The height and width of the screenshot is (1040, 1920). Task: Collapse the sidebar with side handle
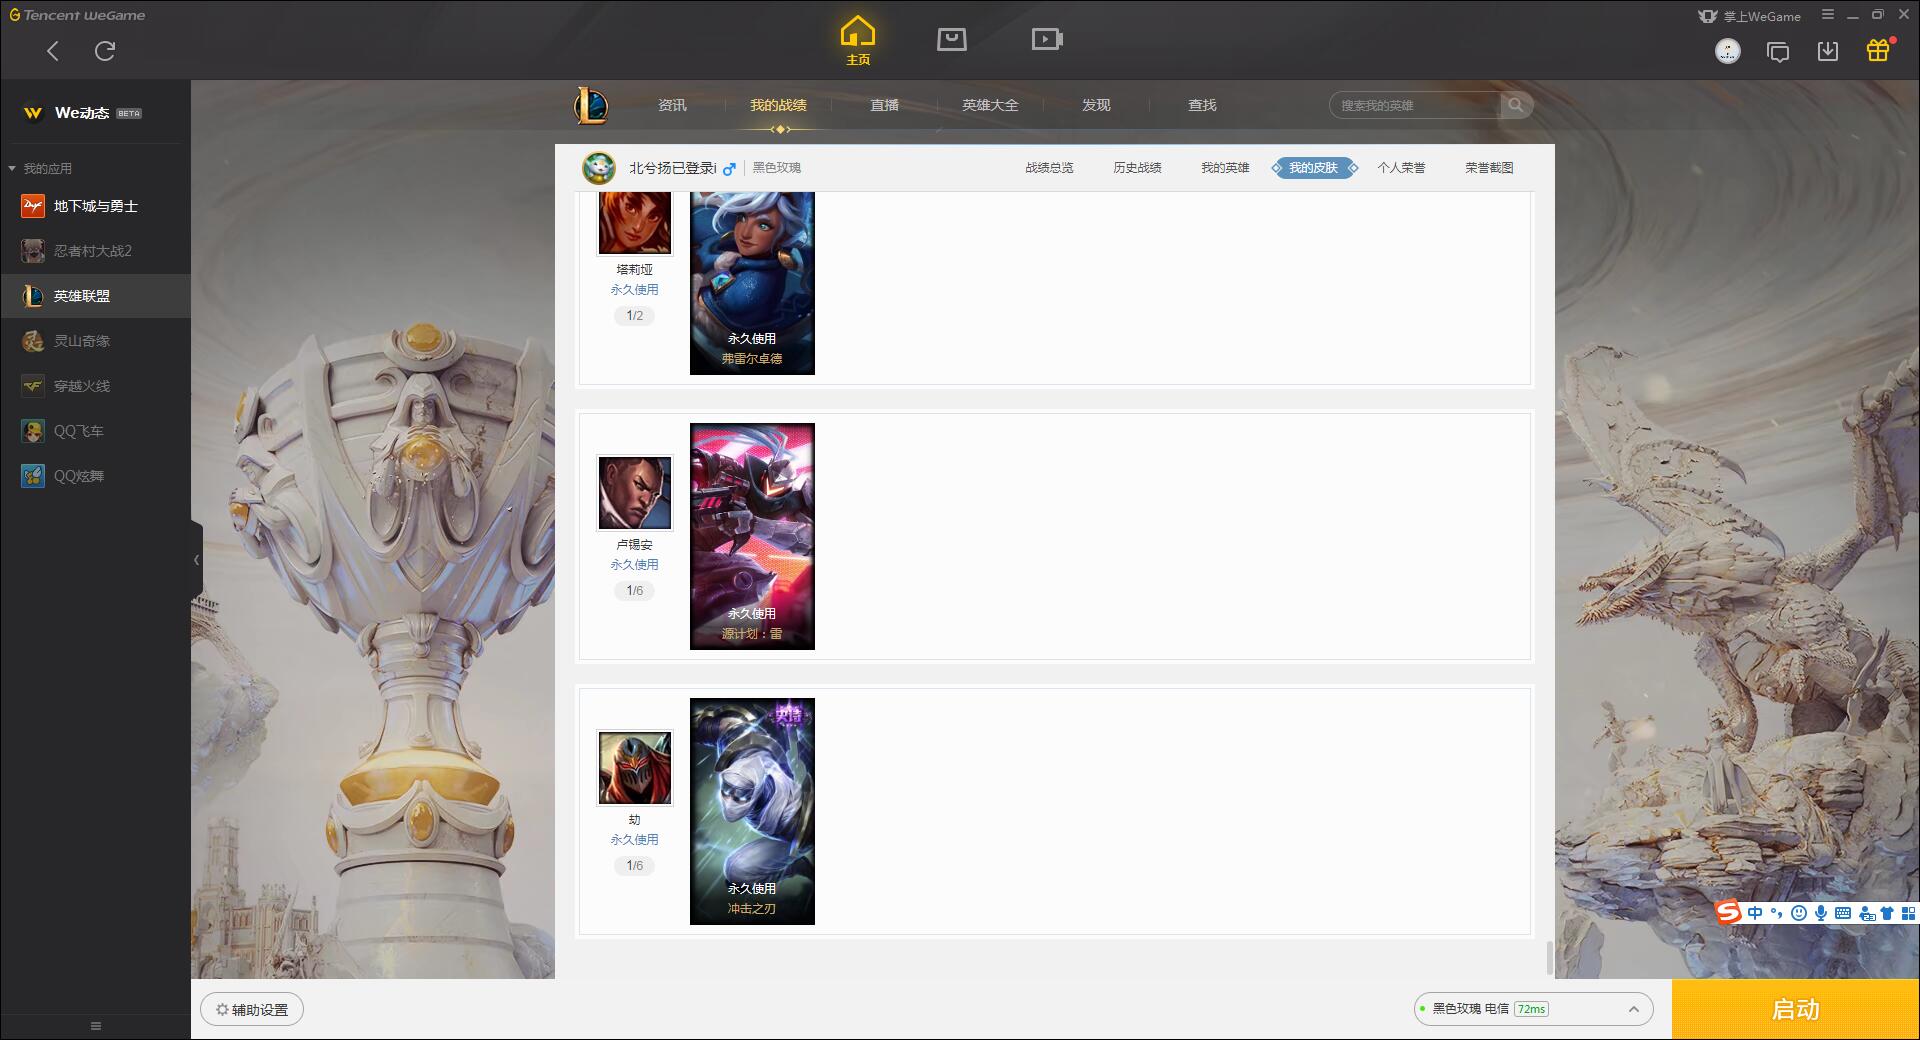(x=196, y=560)
